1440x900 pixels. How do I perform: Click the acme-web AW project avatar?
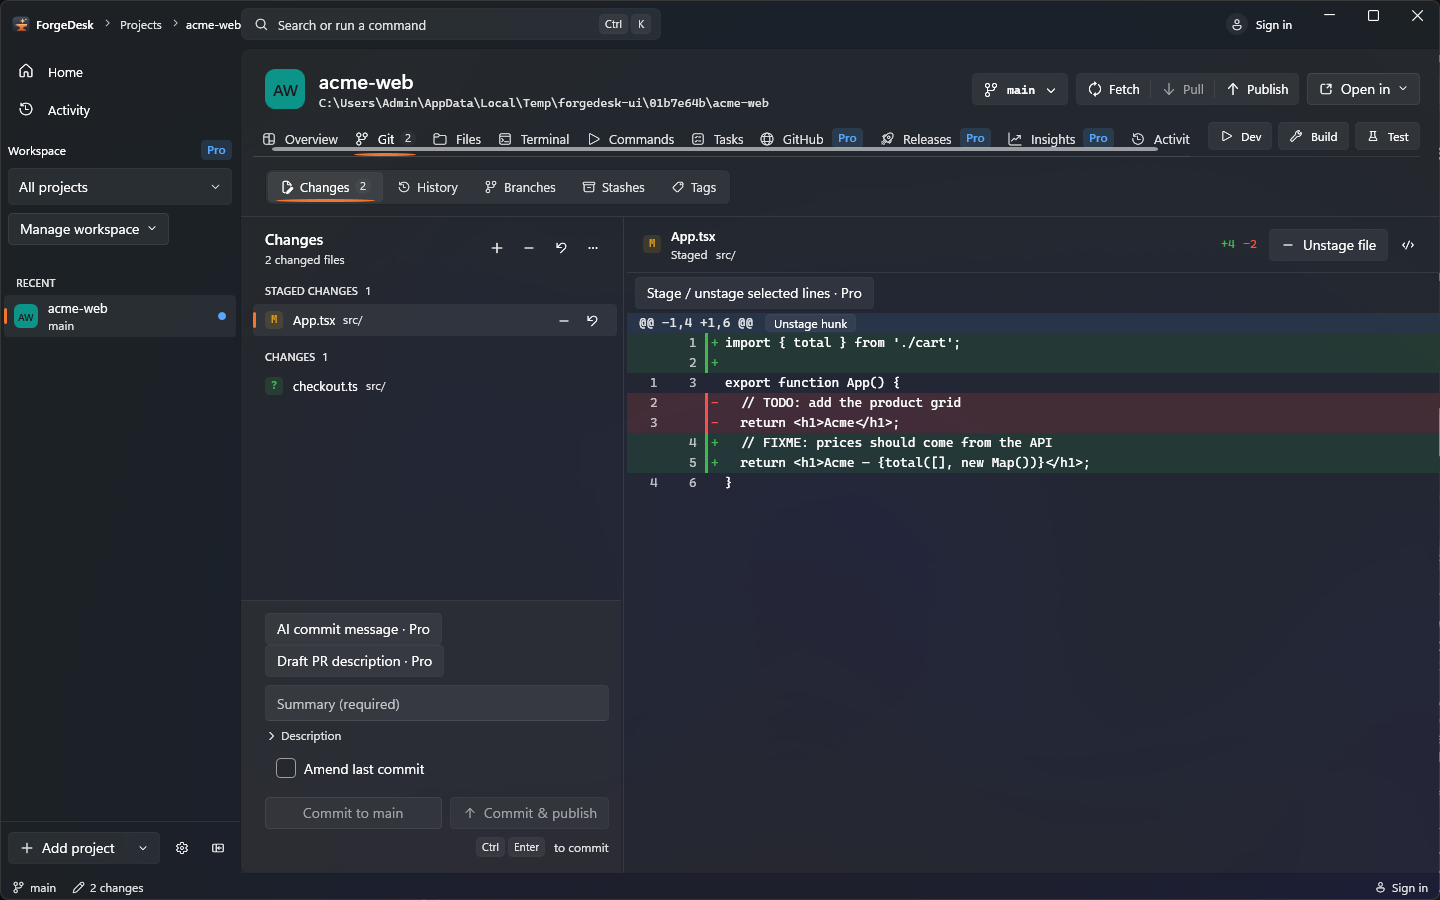point(285,89)
